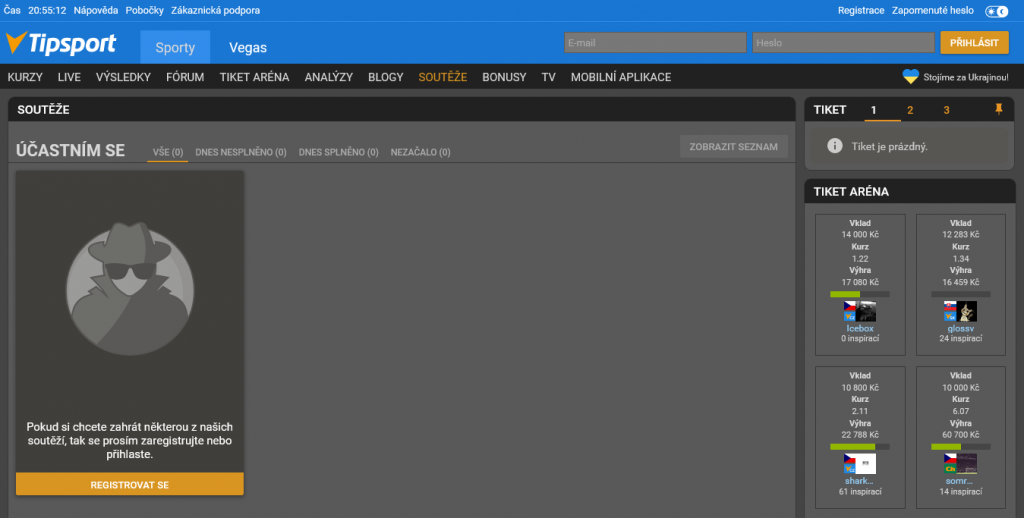1024x518 pixels.
Task: Filter by Dnes nesplněno tab
Action: click(x=241, y=153)
